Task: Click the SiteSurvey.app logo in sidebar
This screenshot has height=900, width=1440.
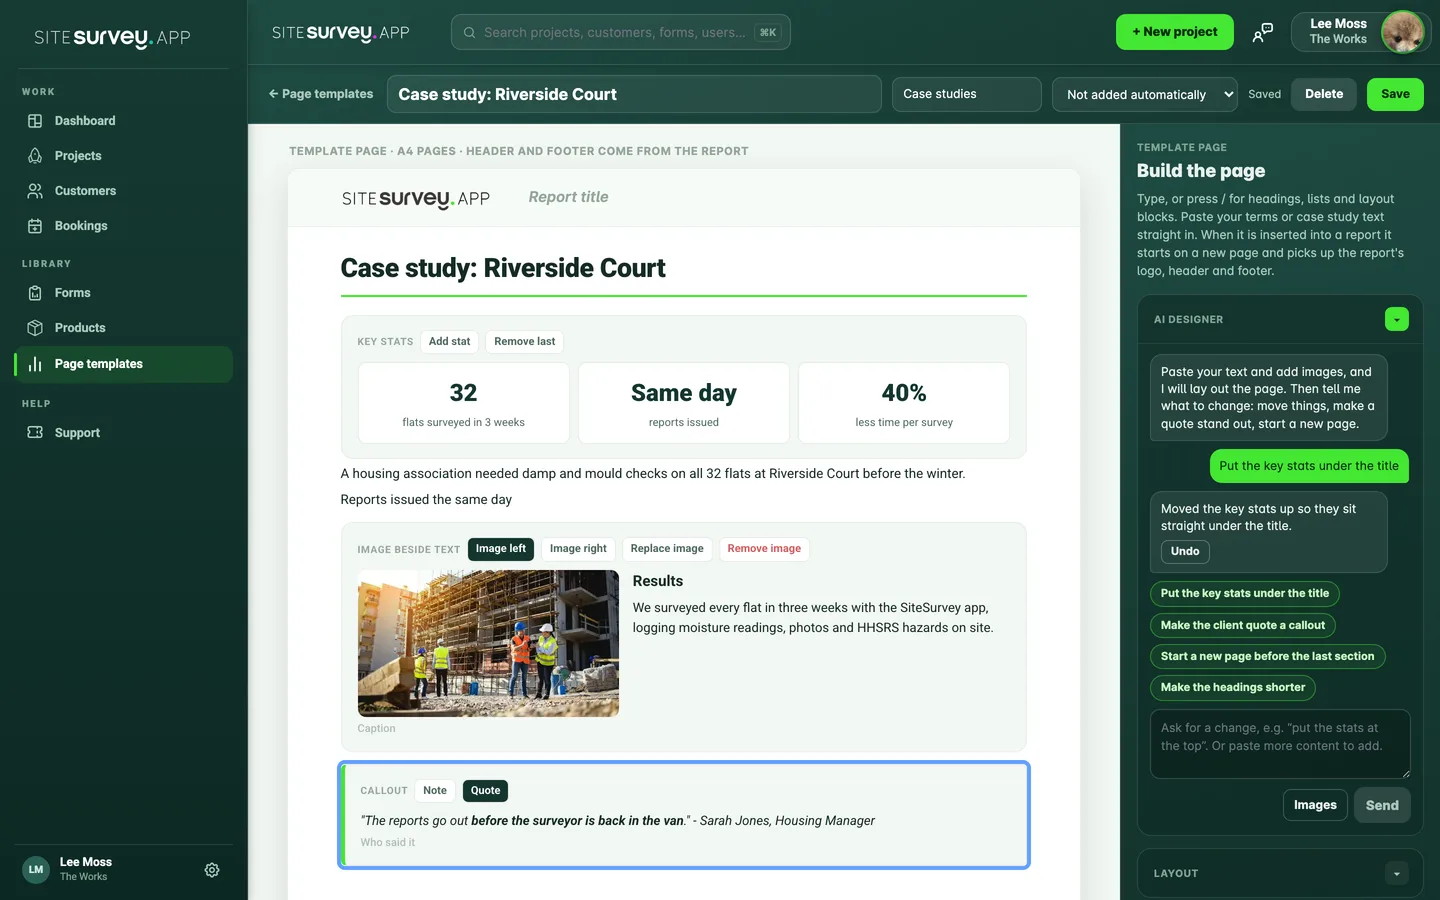Action: tap(112, 38)
